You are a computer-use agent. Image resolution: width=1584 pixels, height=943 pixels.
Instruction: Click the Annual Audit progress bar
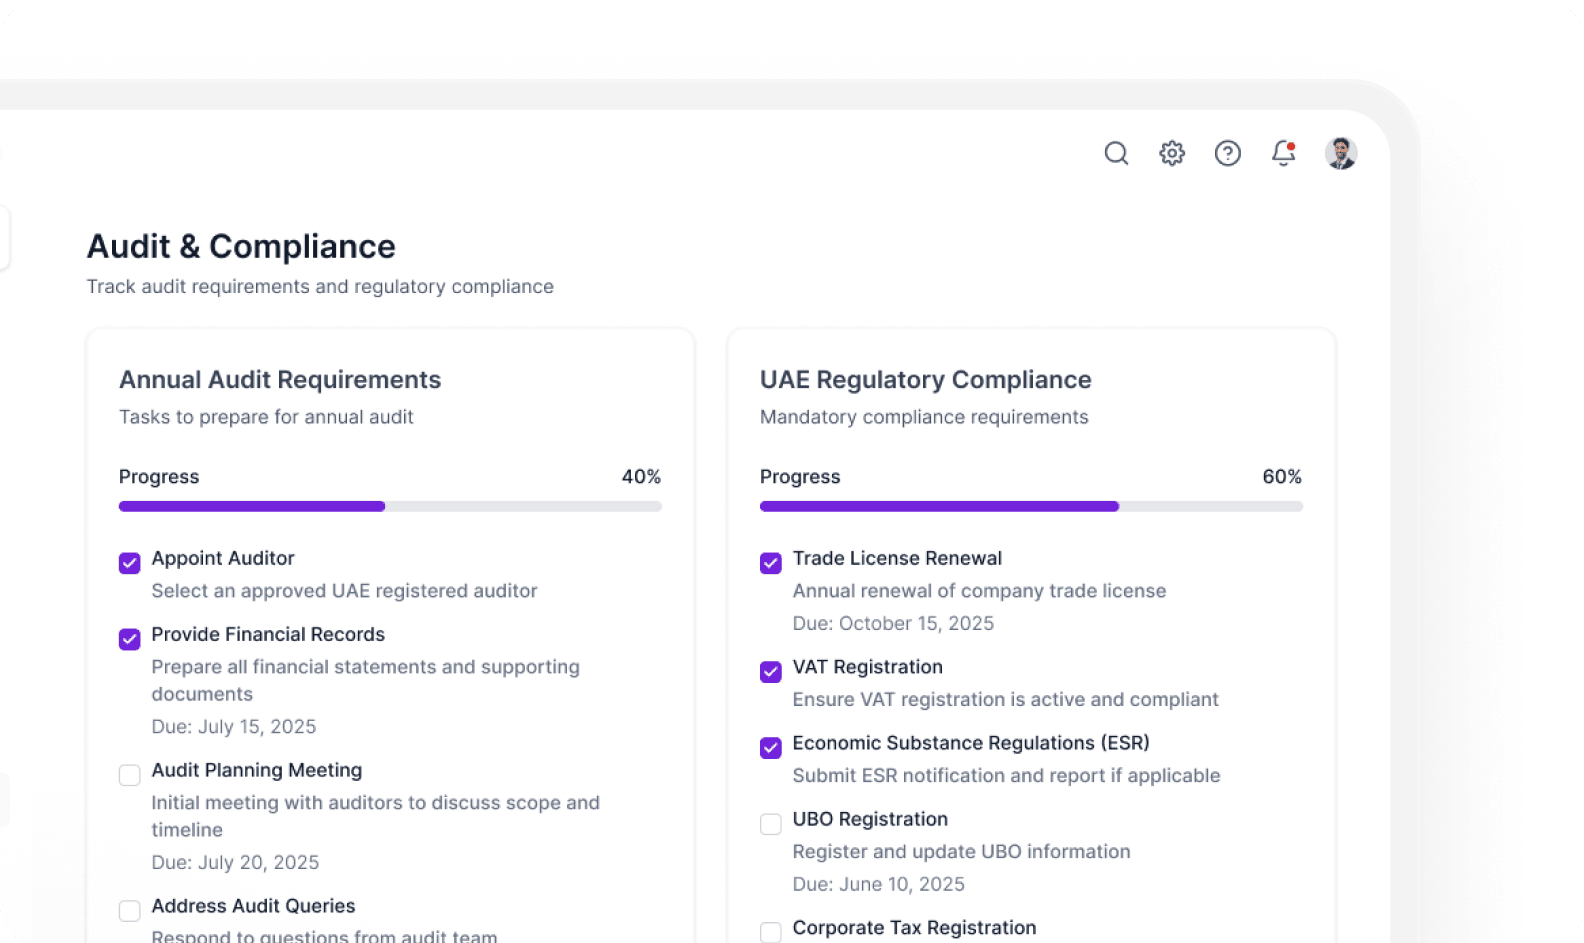click(x=390, y=506)
